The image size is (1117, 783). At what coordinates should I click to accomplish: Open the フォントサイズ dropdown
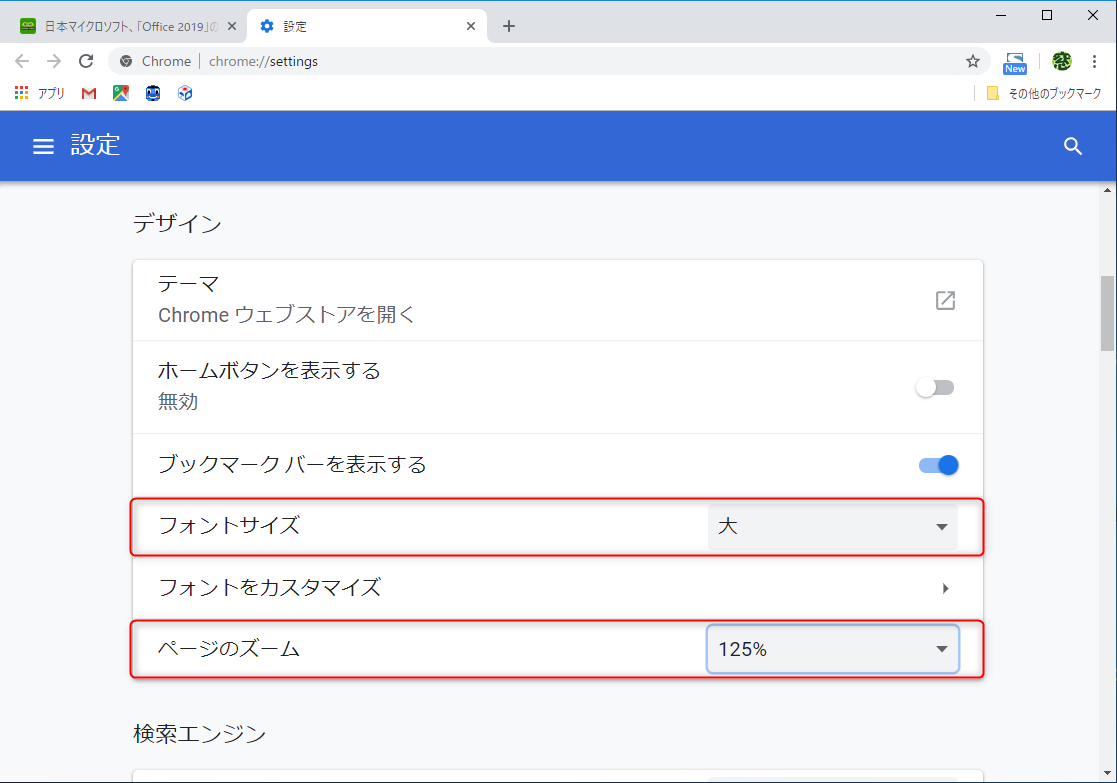(x=833, y=527)
